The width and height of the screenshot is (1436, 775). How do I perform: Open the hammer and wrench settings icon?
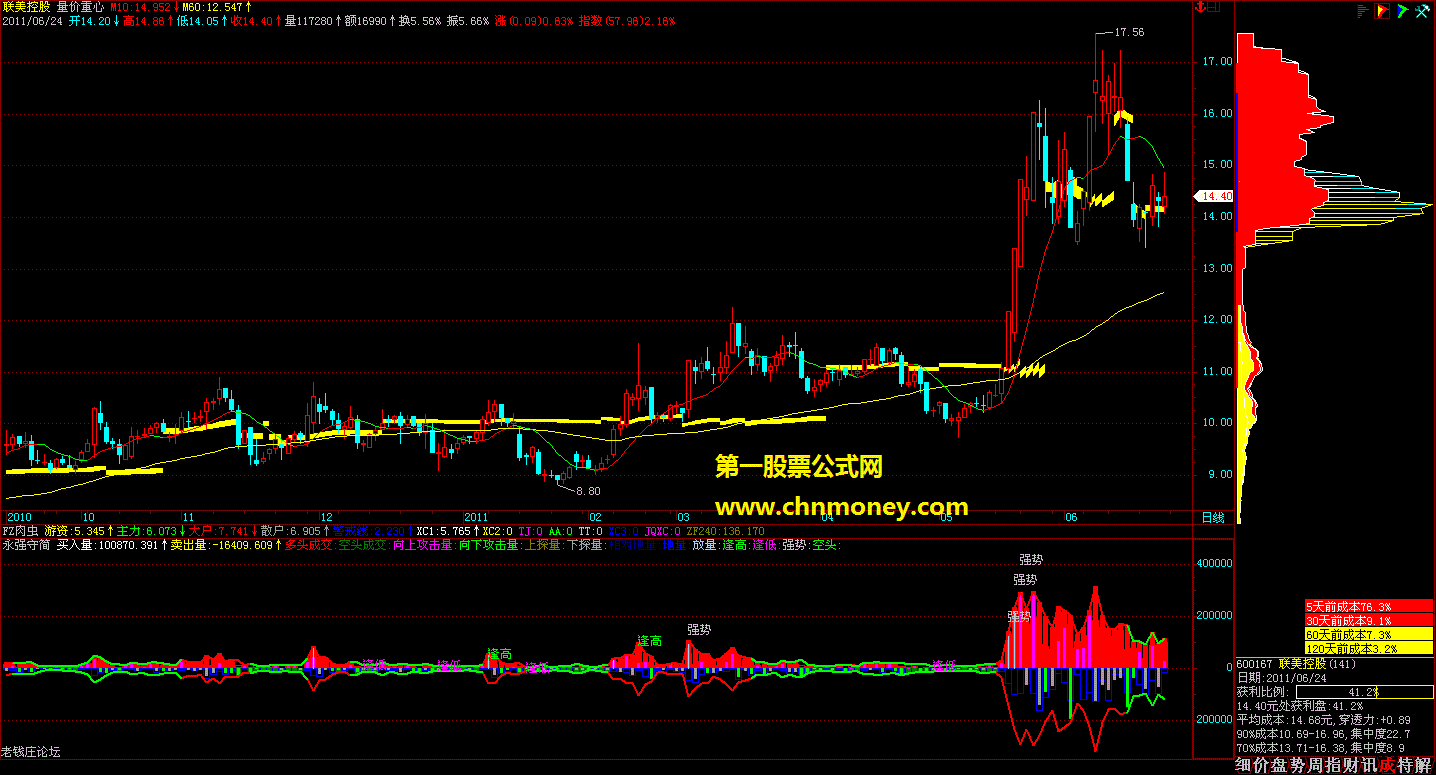[x=1424, y=11]
